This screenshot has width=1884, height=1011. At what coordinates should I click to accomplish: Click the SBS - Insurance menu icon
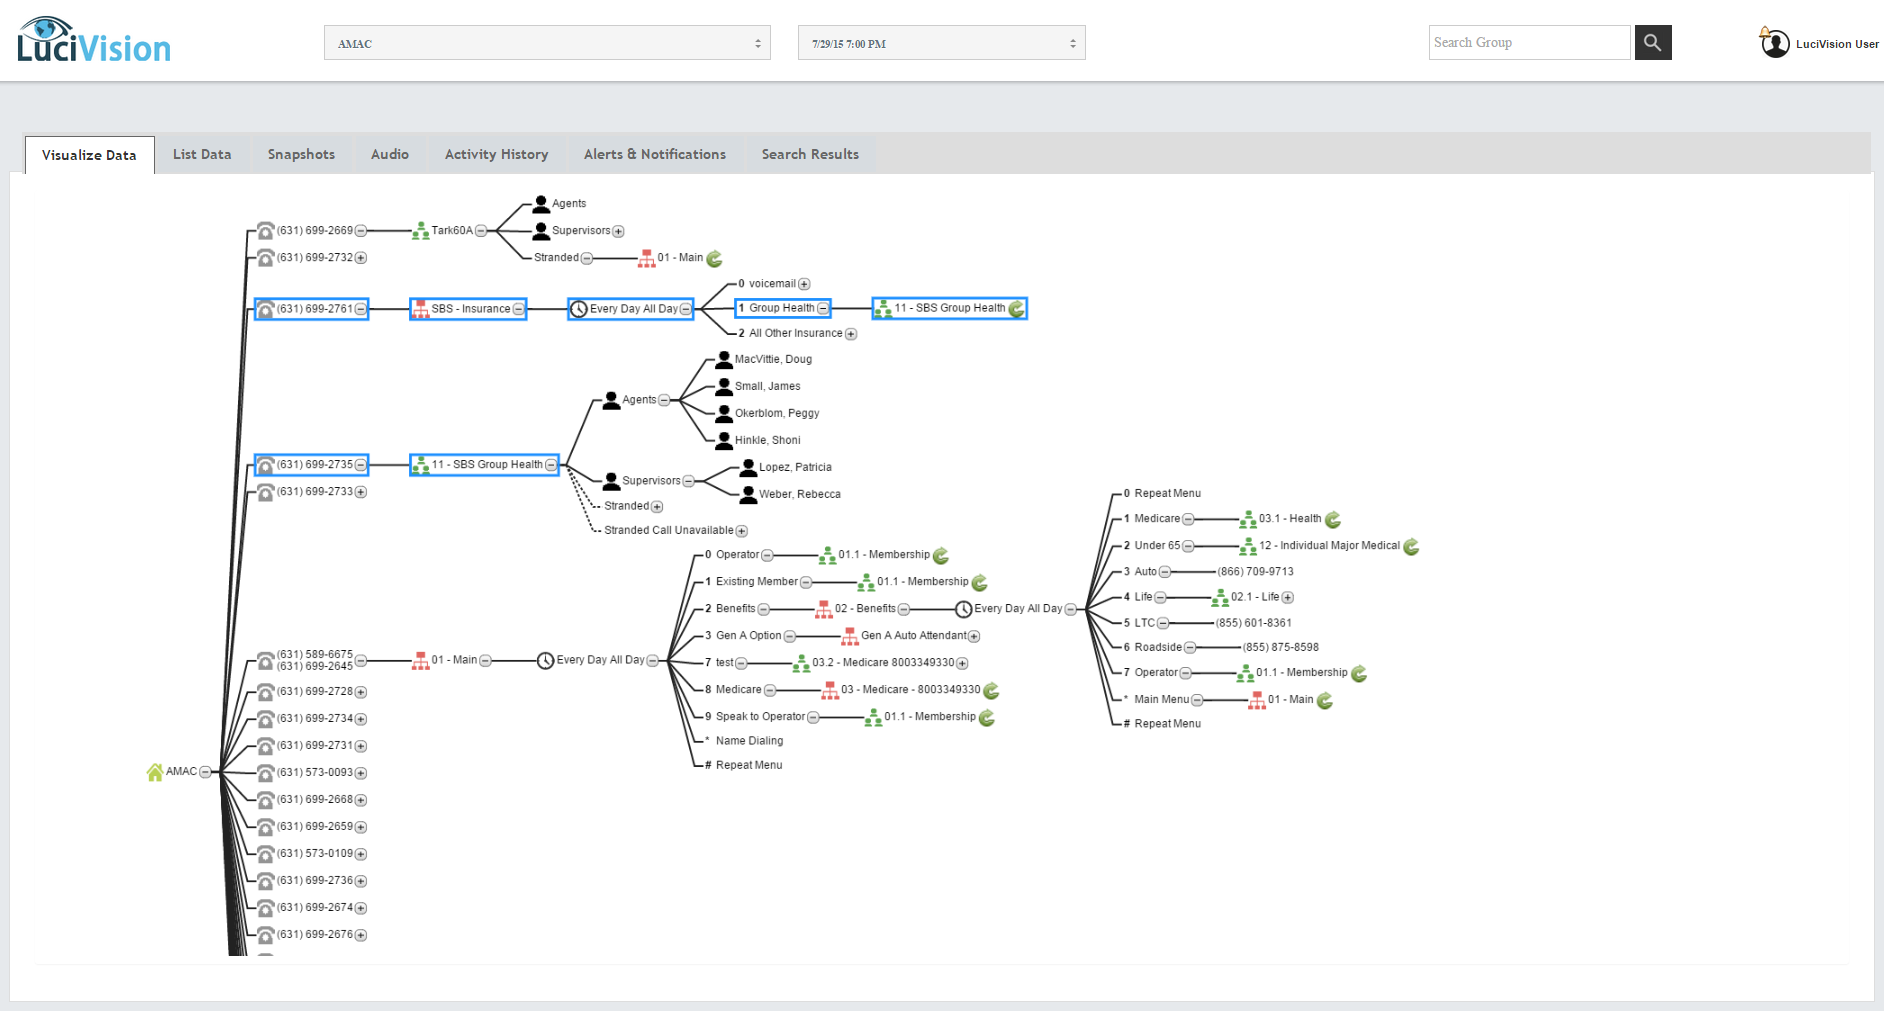(421, 309)
